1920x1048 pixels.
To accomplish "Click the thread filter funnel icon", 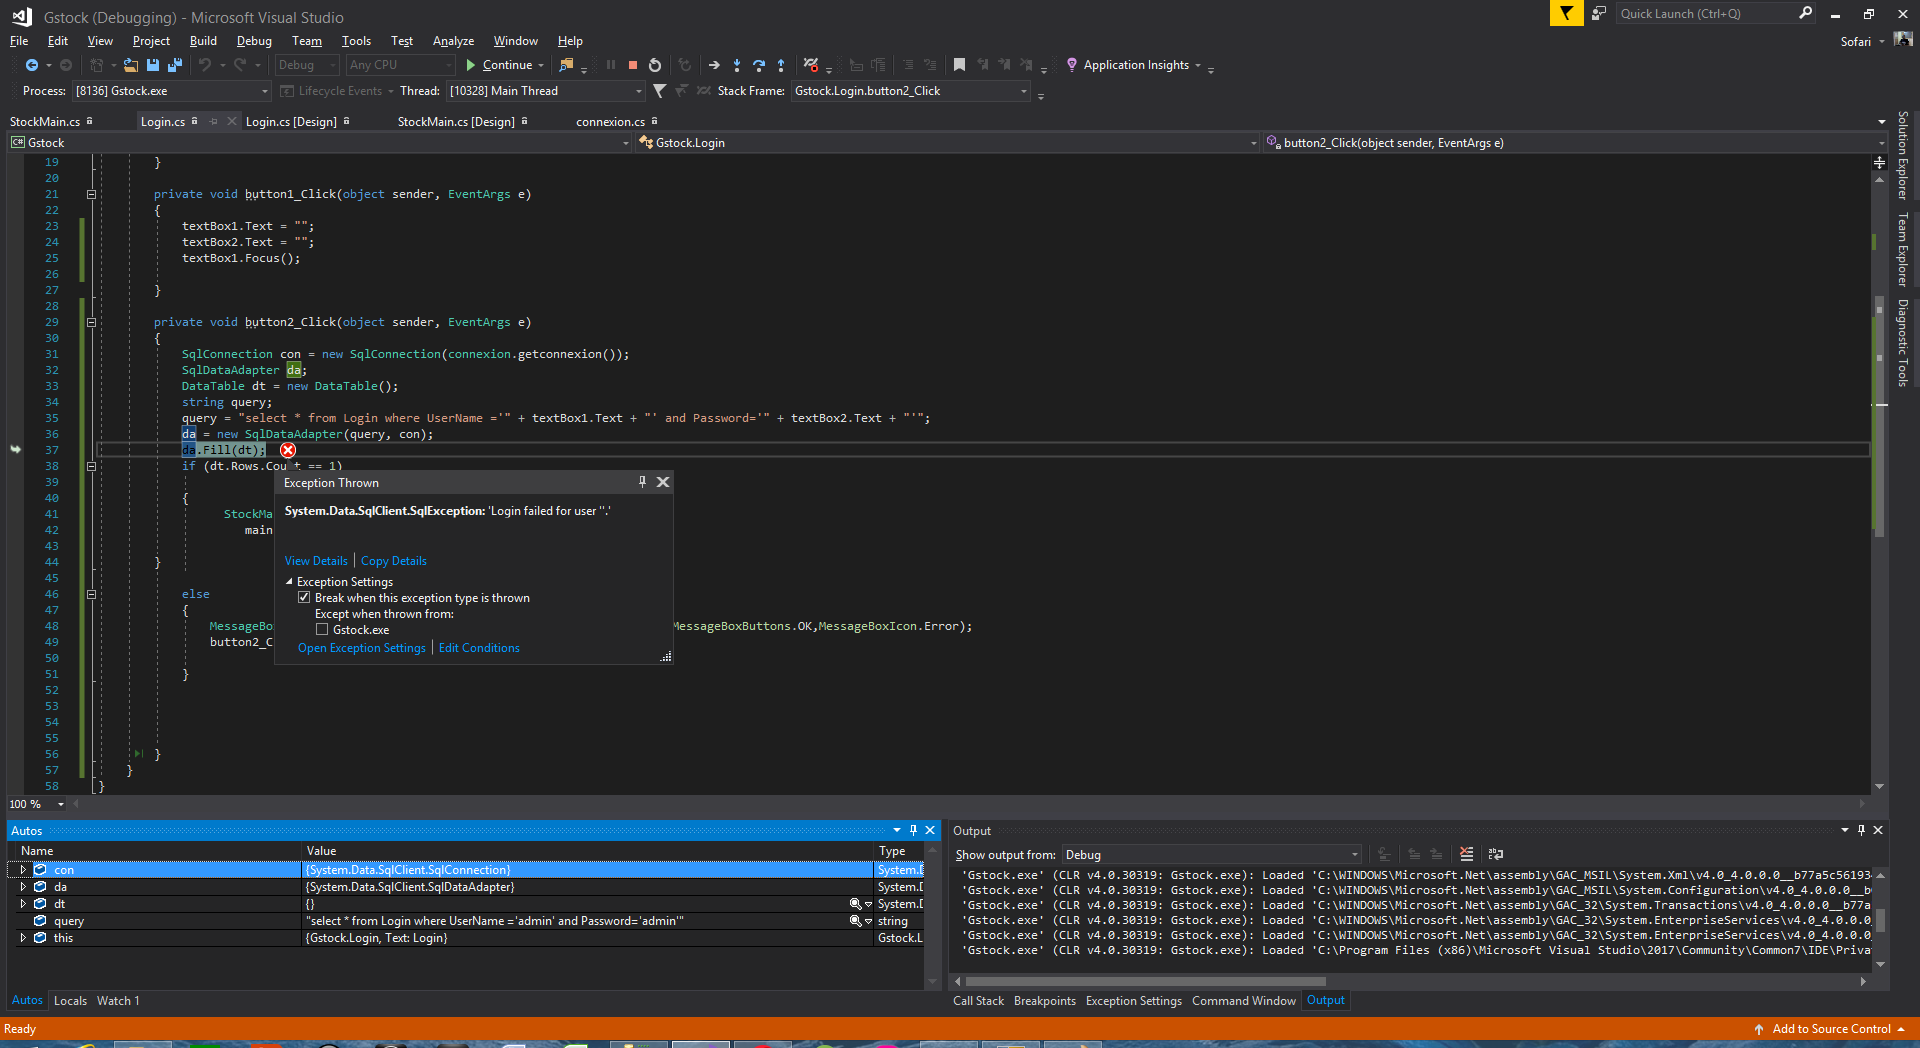I will [x=659, y=91].
